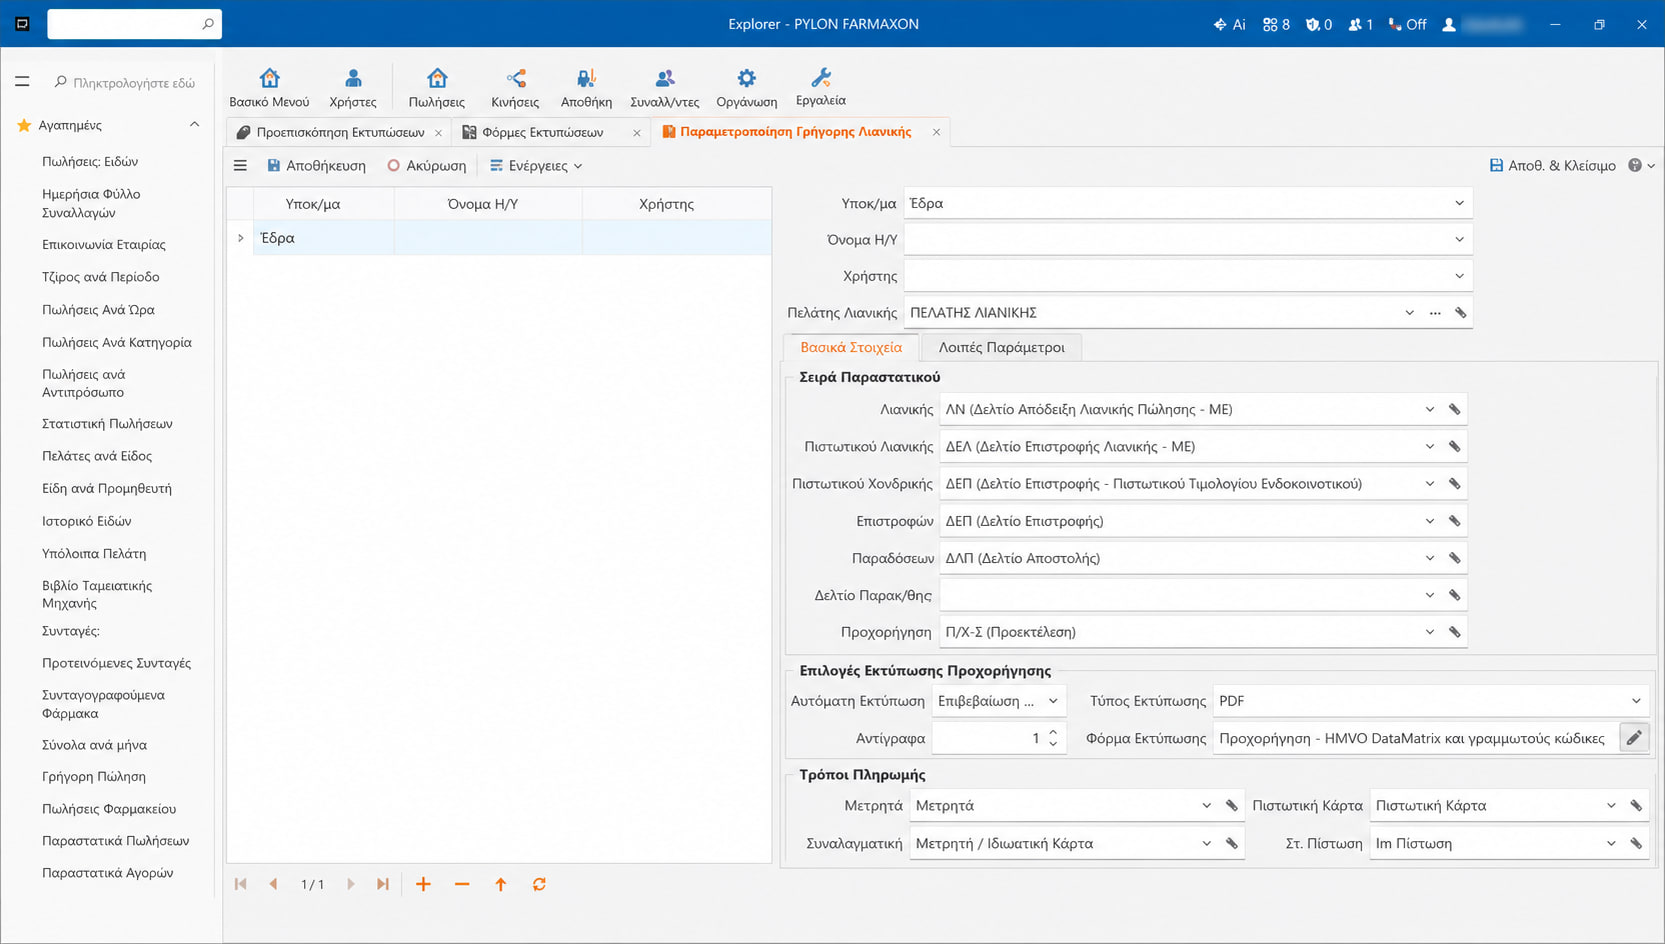This screenshot has width=1665, height=944.
Task: Select the Βασικά Στοιχεία tab
Action: [x=851, y=347]
